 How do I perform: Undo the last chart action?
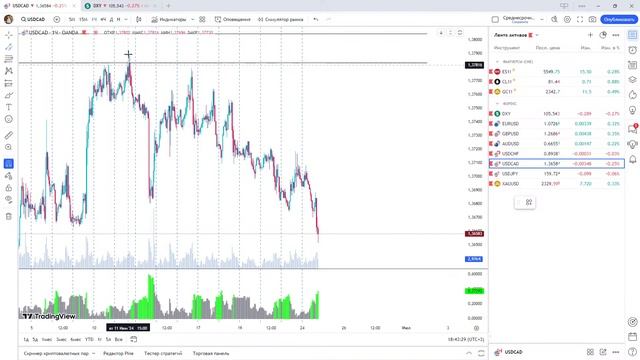click(x=316, y=19)
